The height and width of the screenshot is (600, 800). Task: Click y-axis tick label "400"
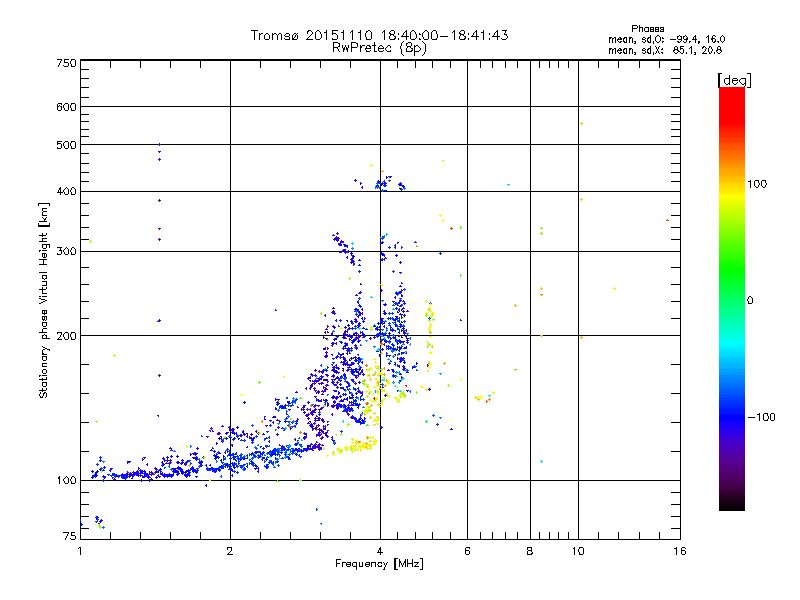[x=67, y=192]
